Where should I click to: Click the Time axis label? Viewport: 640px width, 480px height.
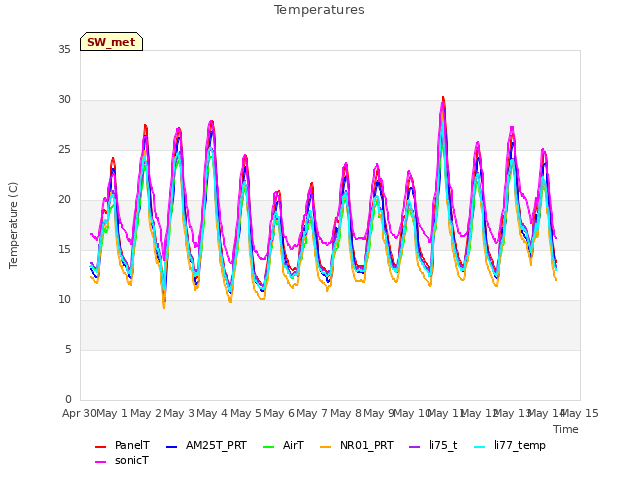pos(566,429)
